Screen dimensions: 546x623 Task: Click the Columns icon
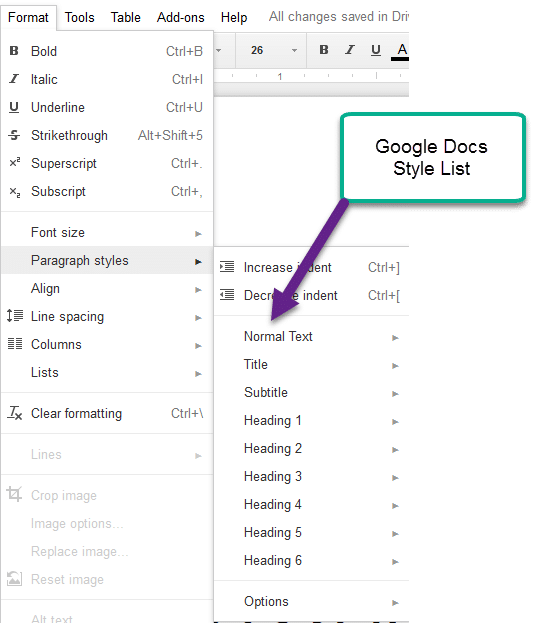pyautogui.click(x=15, y=344)
